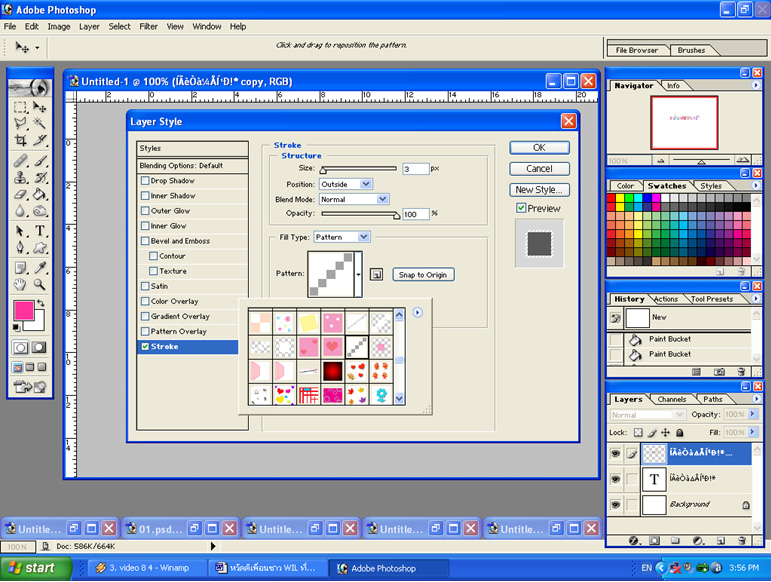Open the Position dropdown showing Outside
771x582 pixels.
346,184
